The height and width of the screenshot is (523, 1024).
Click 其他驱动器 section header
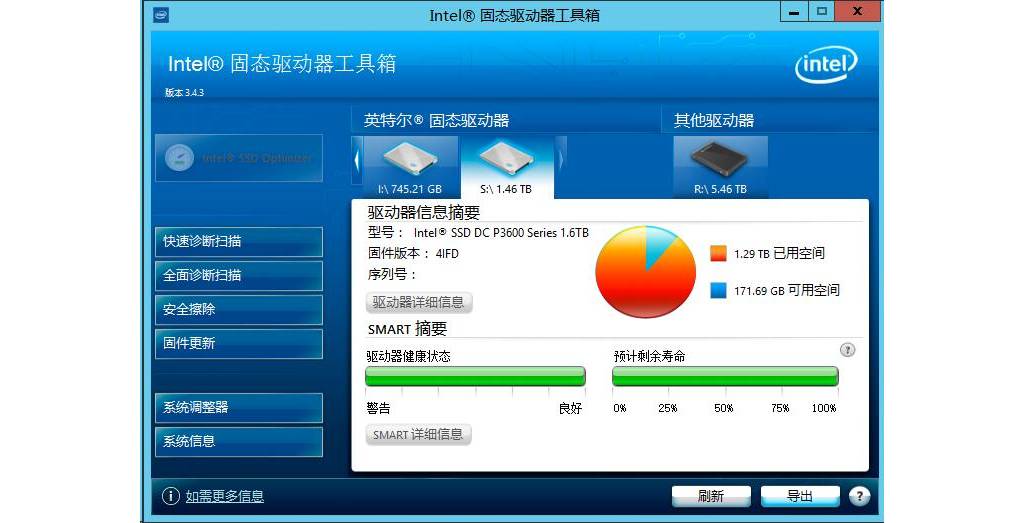point(714,121)
